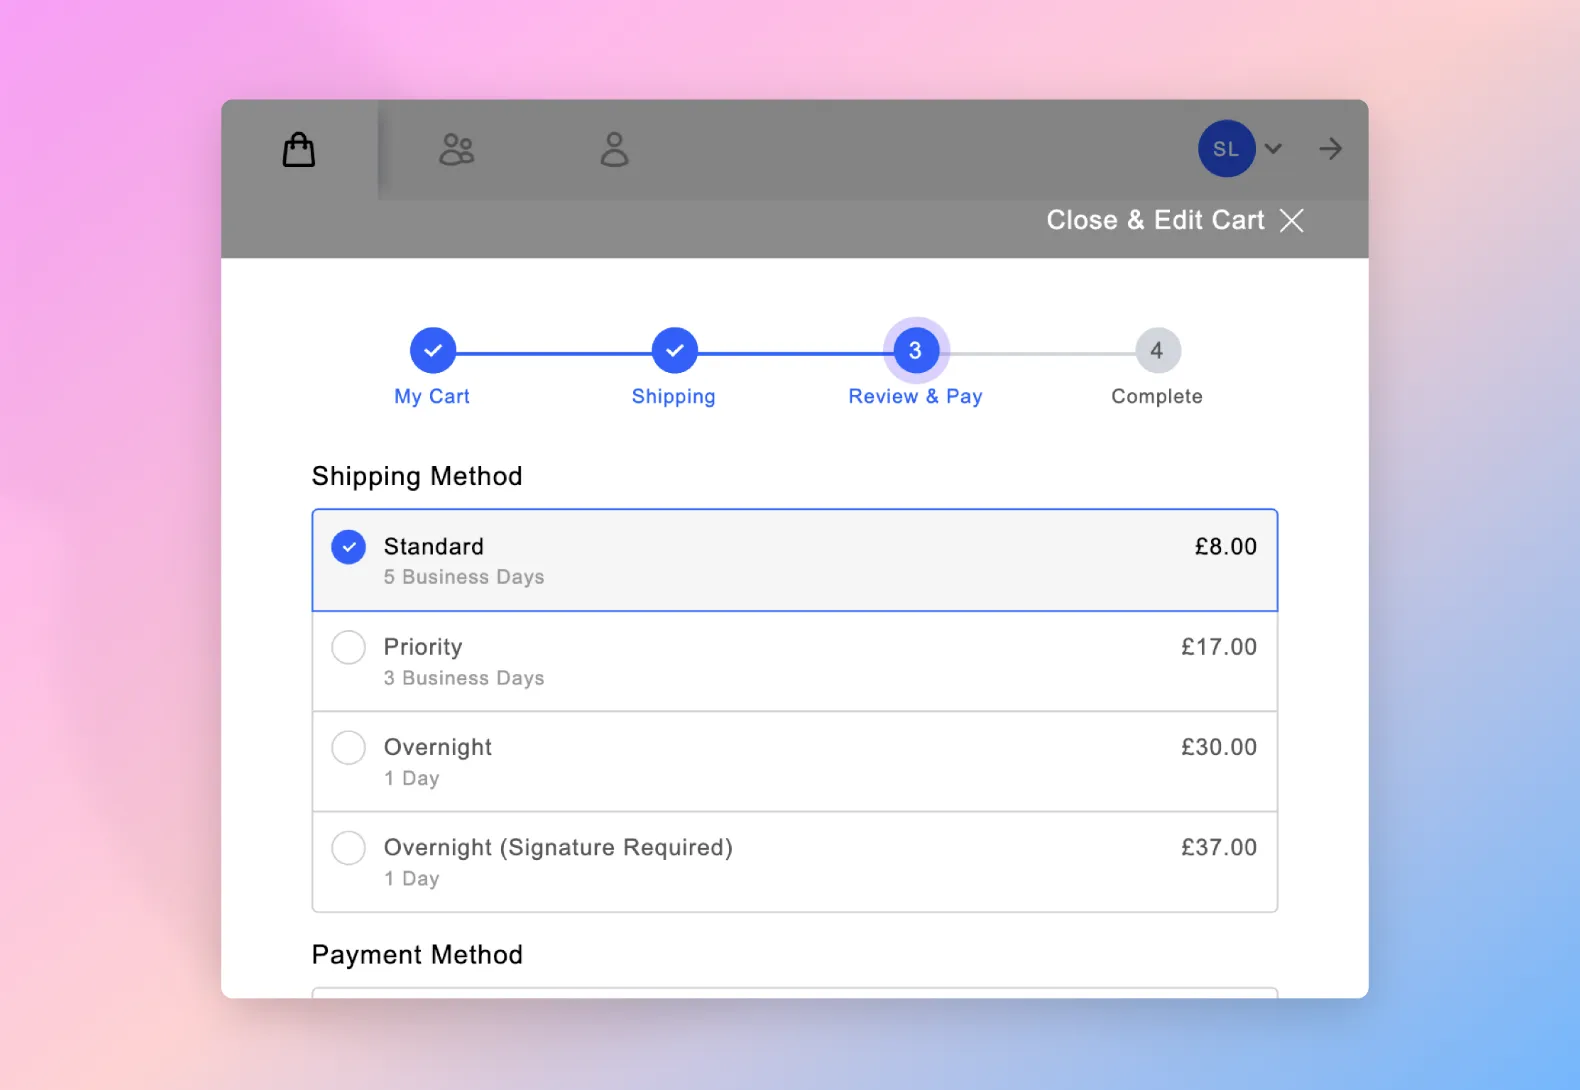Click the Standard shipping label
The width and height of the screenshot is (1580, 1090).
434,546
